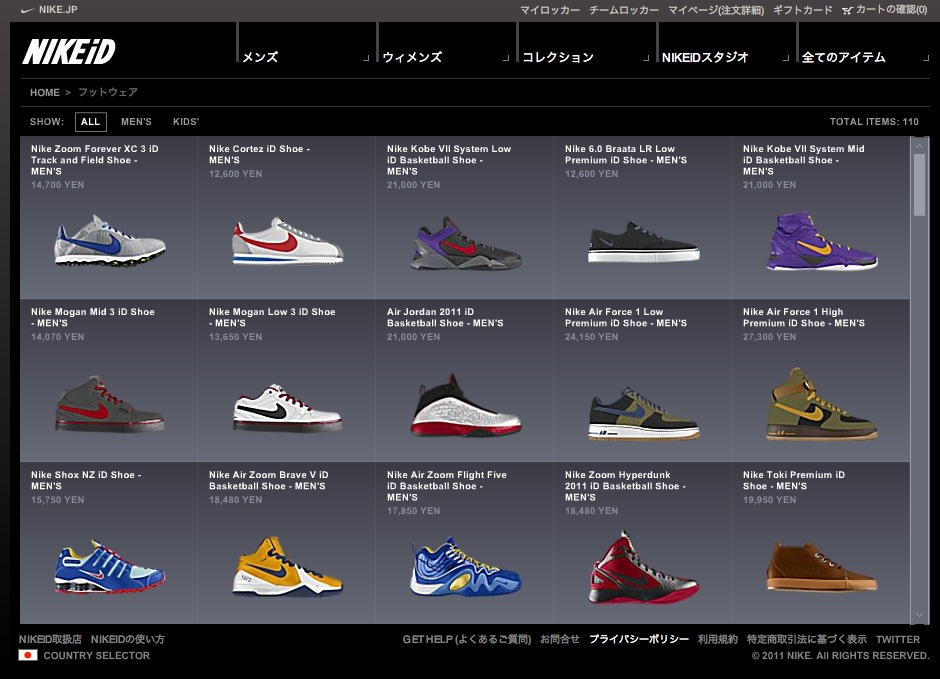The image size is (940, 679).
Task: Open the Nike Toki Premium iD shoe image
Action: click(821, 567)
